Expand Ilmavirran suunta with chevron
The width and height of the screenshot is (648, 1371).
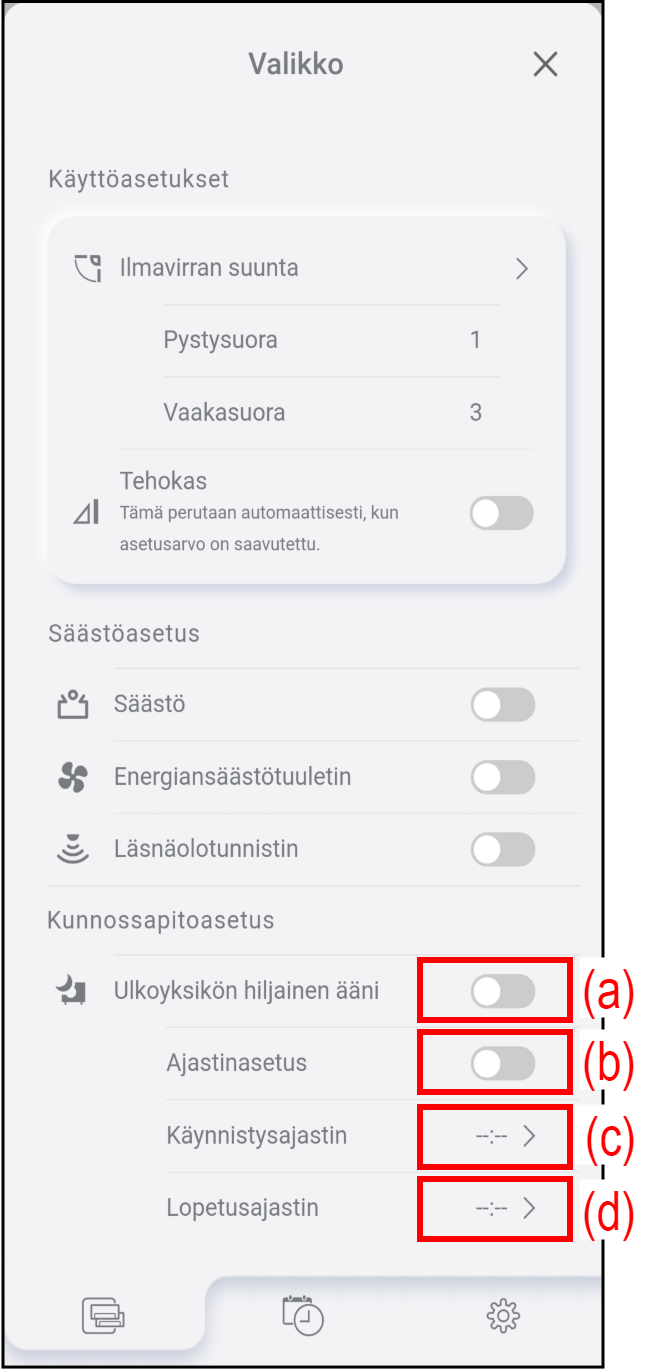click(x=521, y=269)
